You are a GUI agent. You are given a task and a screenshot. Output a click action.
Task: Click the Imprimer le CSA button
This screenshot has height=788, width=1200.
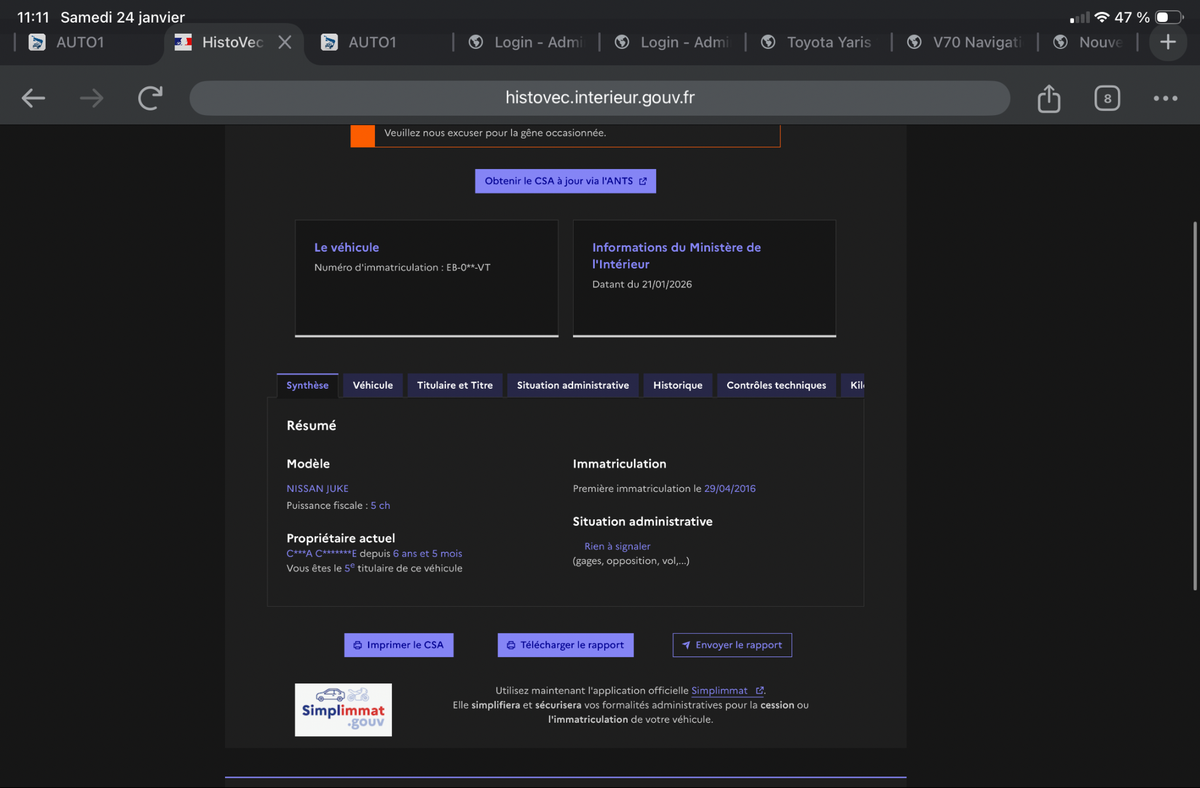pos(399,645)
